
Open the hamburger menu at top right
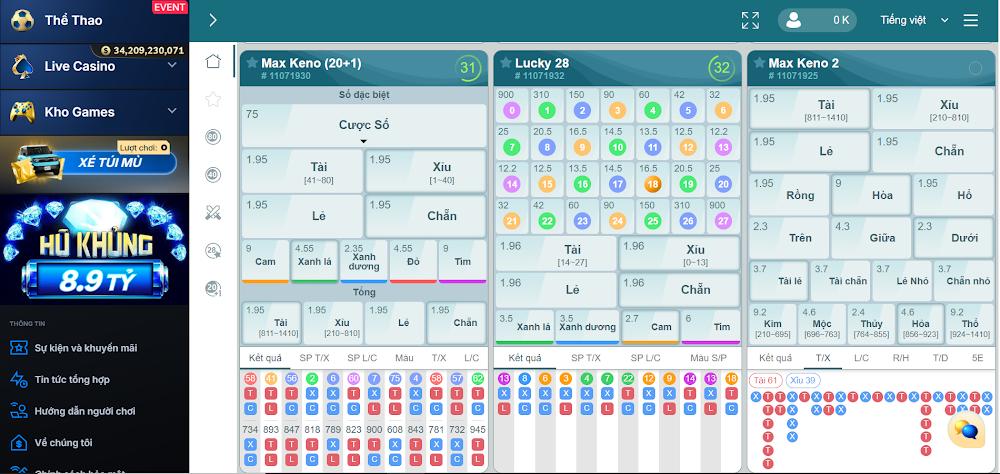click(x=970, y=20)
